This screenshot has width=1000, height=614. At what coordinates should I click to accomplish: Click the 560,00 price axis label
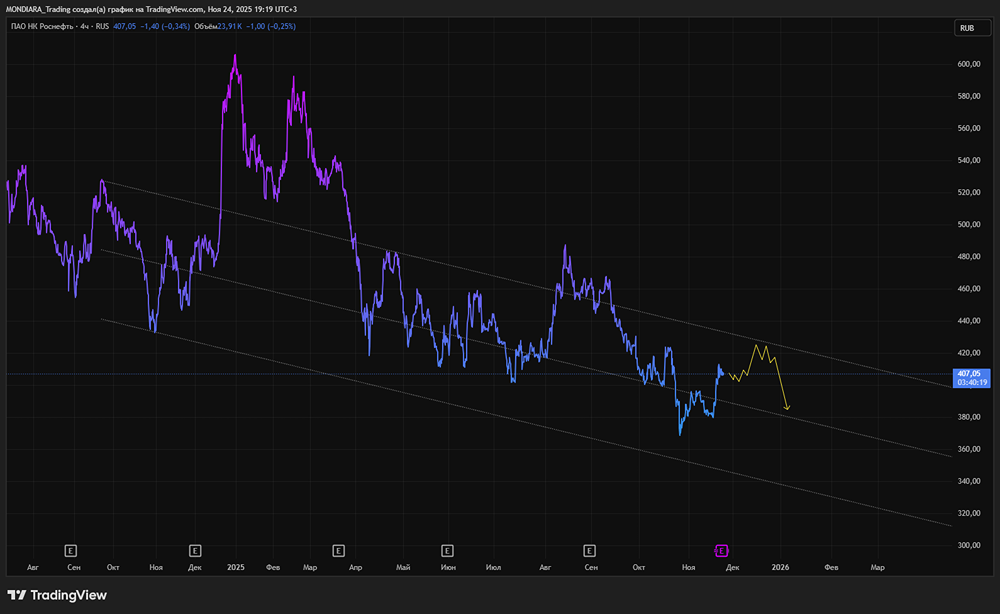click(968, 128)
